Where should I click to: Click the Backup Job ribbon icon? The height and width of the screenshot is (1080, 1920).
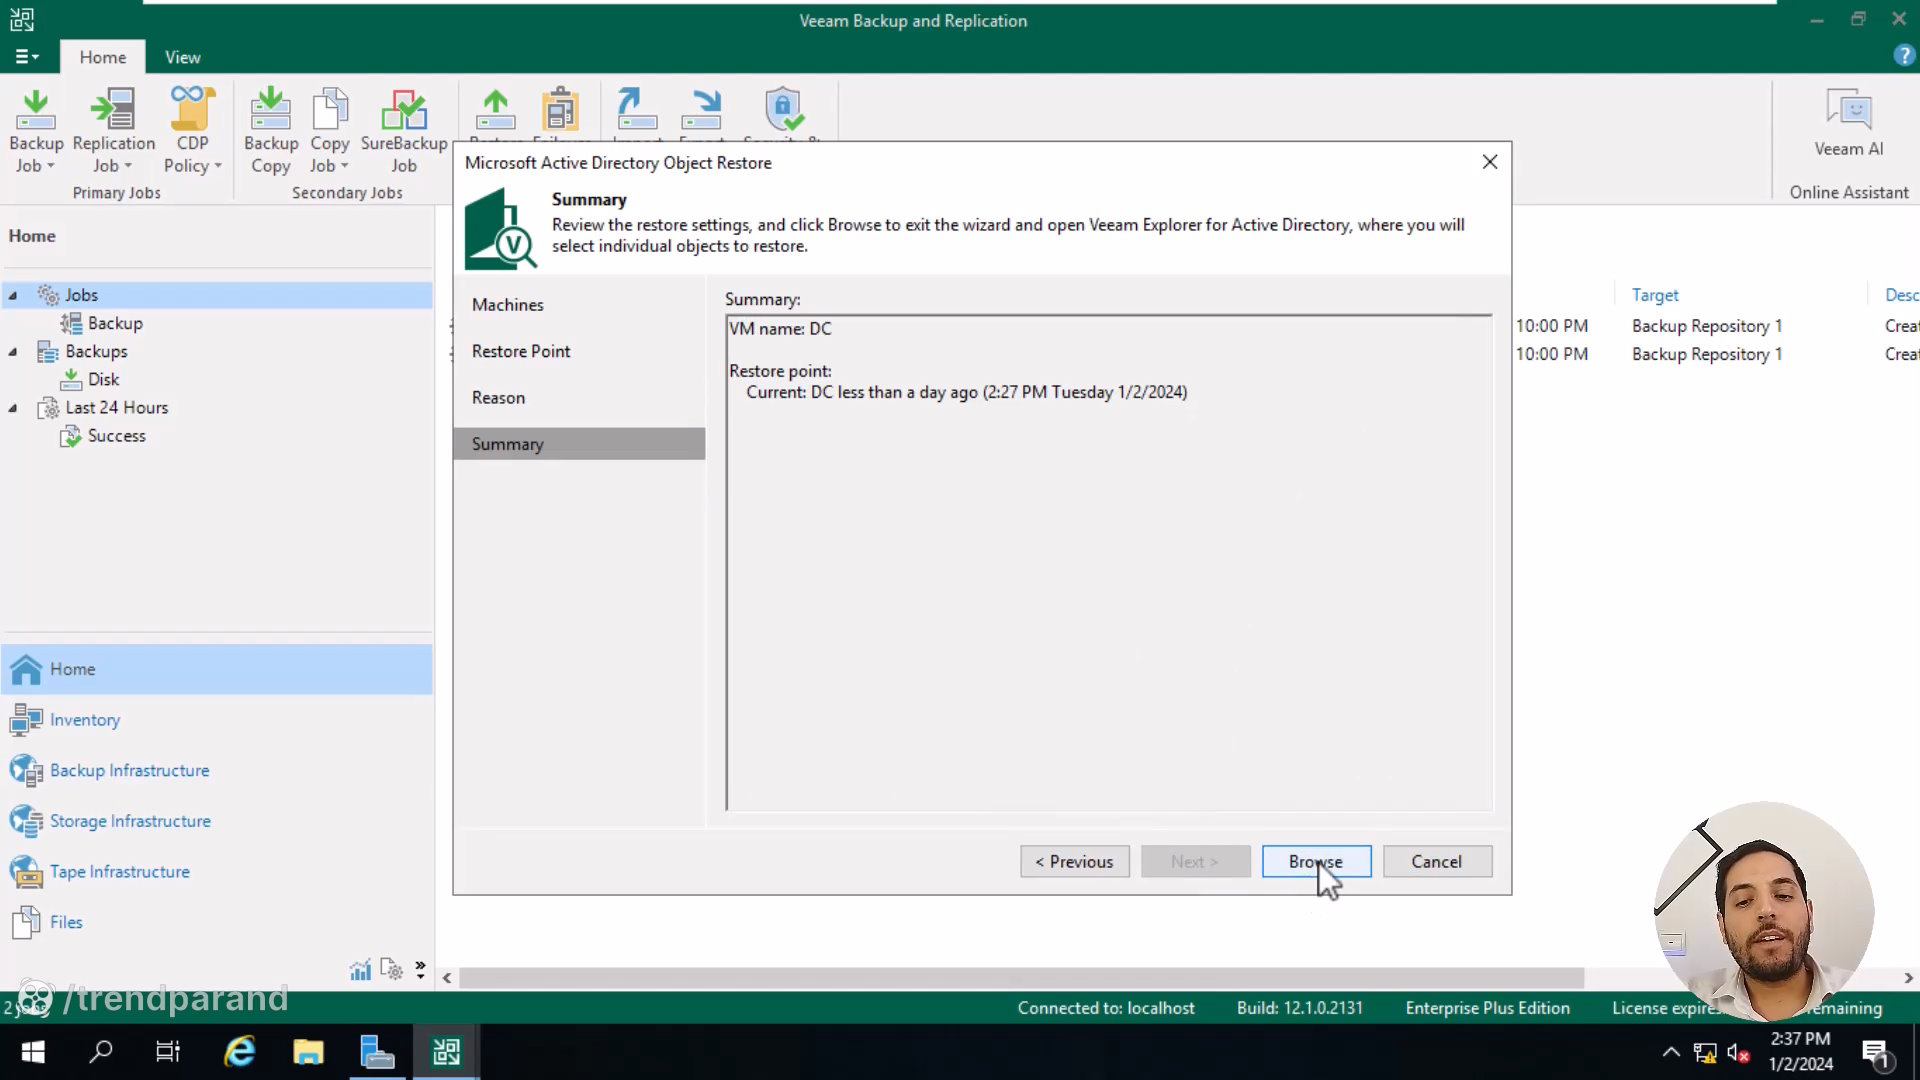coord(36,110)
